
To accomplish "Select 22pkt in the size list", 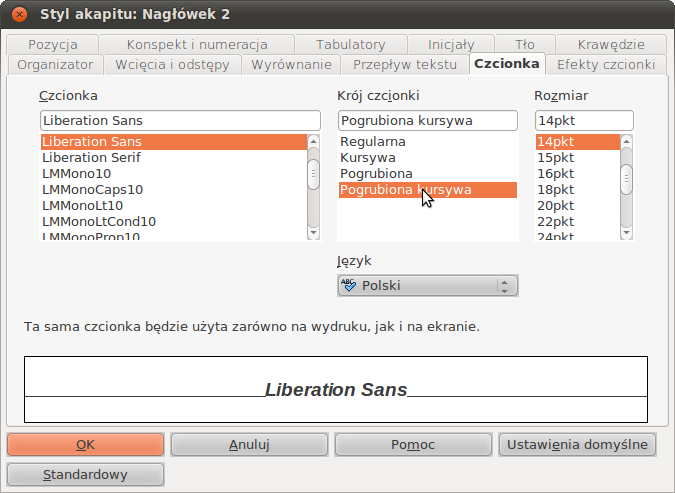I will 556,222.
